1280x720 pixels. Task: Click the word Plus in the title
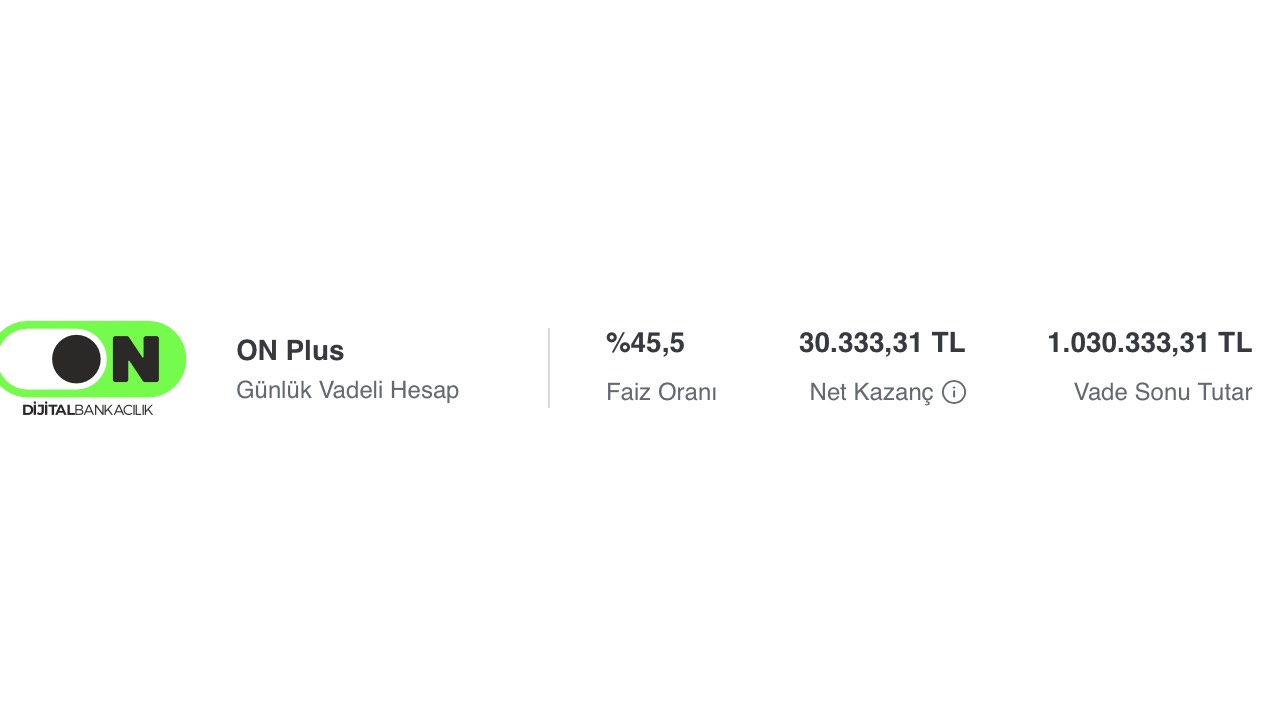(x=315, y=351)
